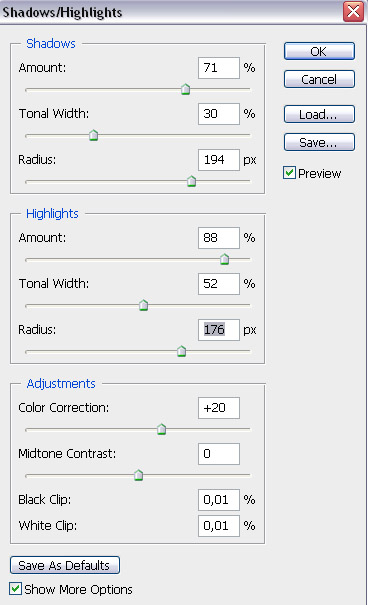Click the Color Correction slider handle

[x=162, y=429]
